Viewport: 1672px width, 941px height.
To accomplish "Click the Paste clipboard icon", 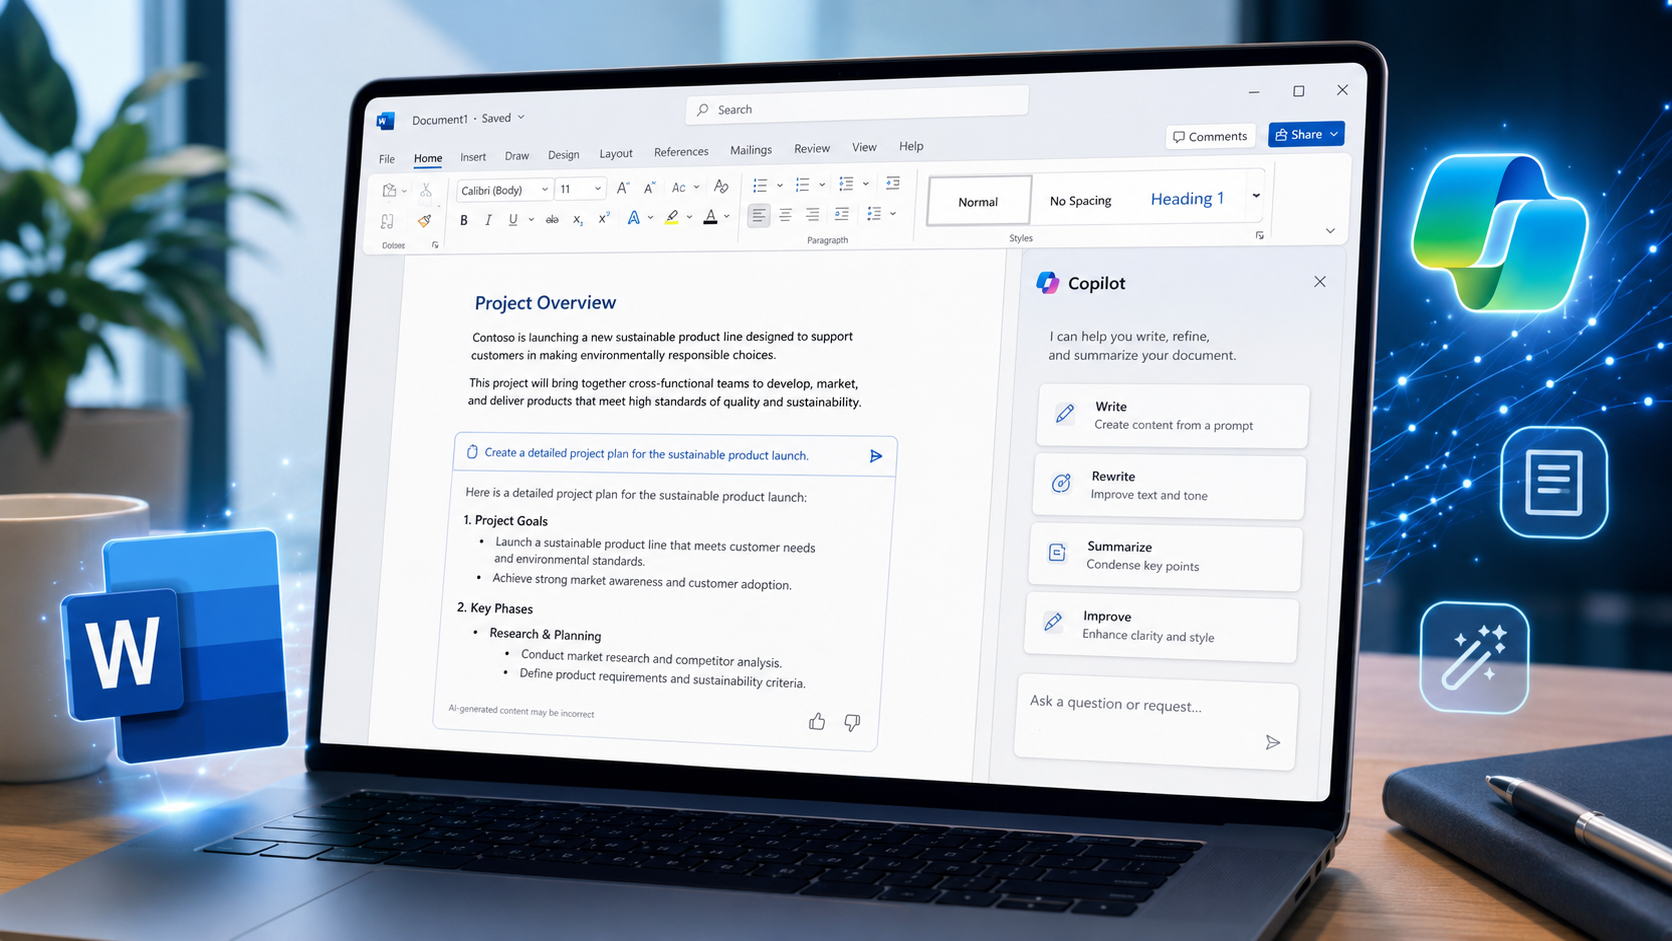I will (x=389, y=190).
